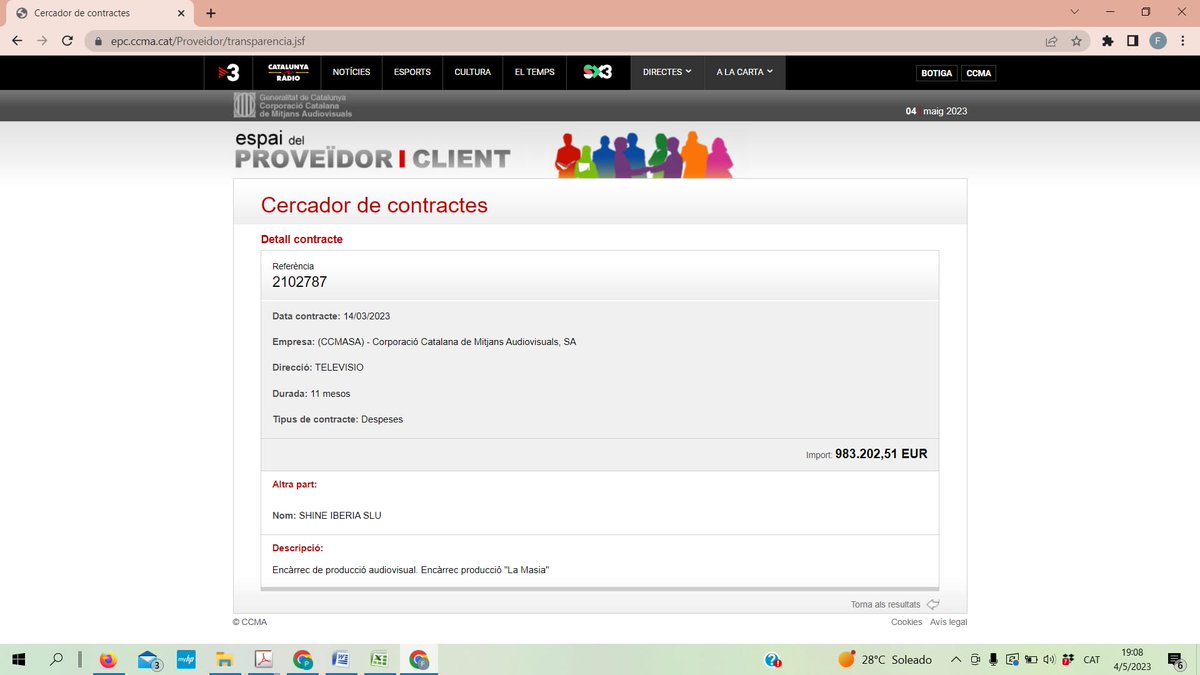This screenshot has width=1200, height=675.
Task: Select the contract reference 2102787
Action: click(x=300, y=282)
